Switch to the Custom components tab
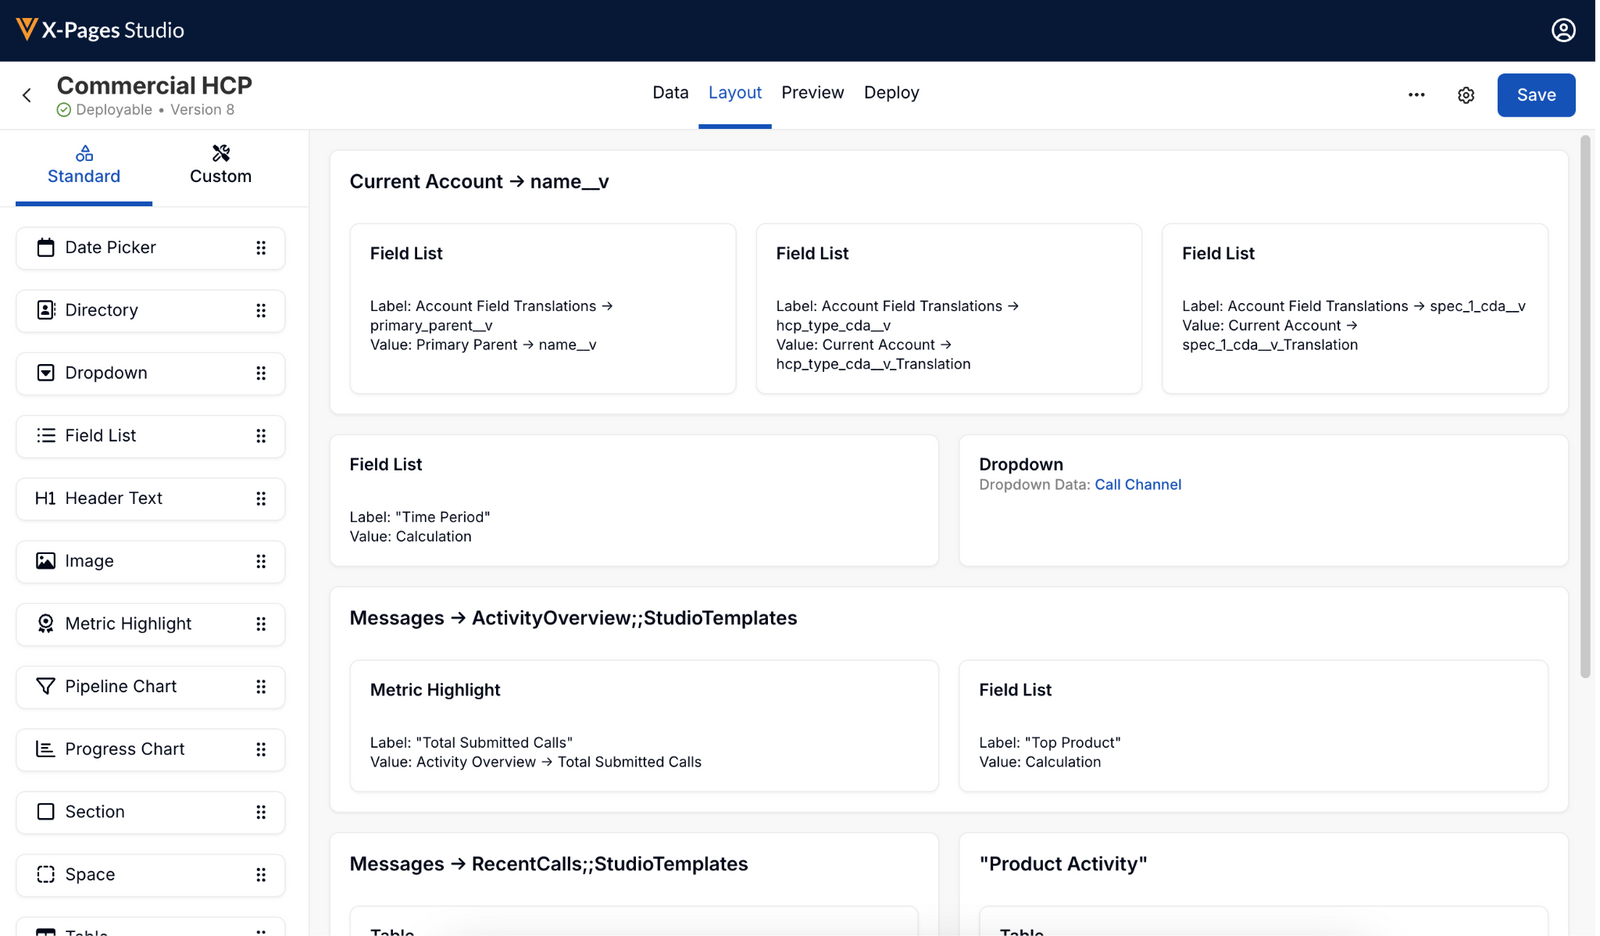Image resolution: width=1600 pixels, height=936 pixels. (x=220, y=165)
